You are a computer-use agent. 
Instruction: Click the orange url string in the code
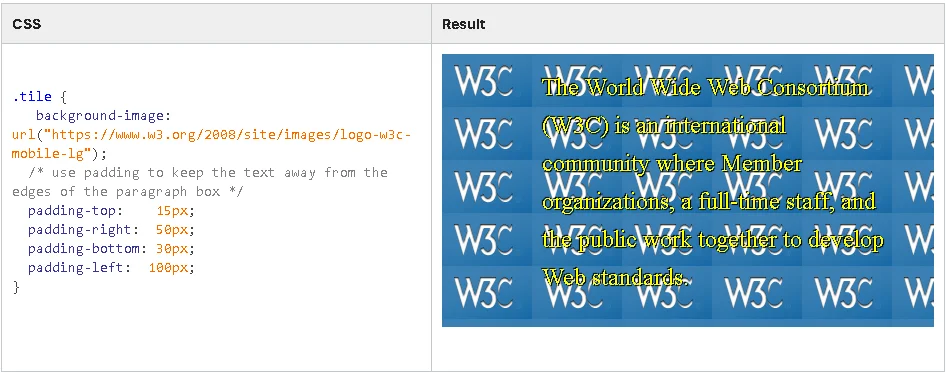click(211, 143)
